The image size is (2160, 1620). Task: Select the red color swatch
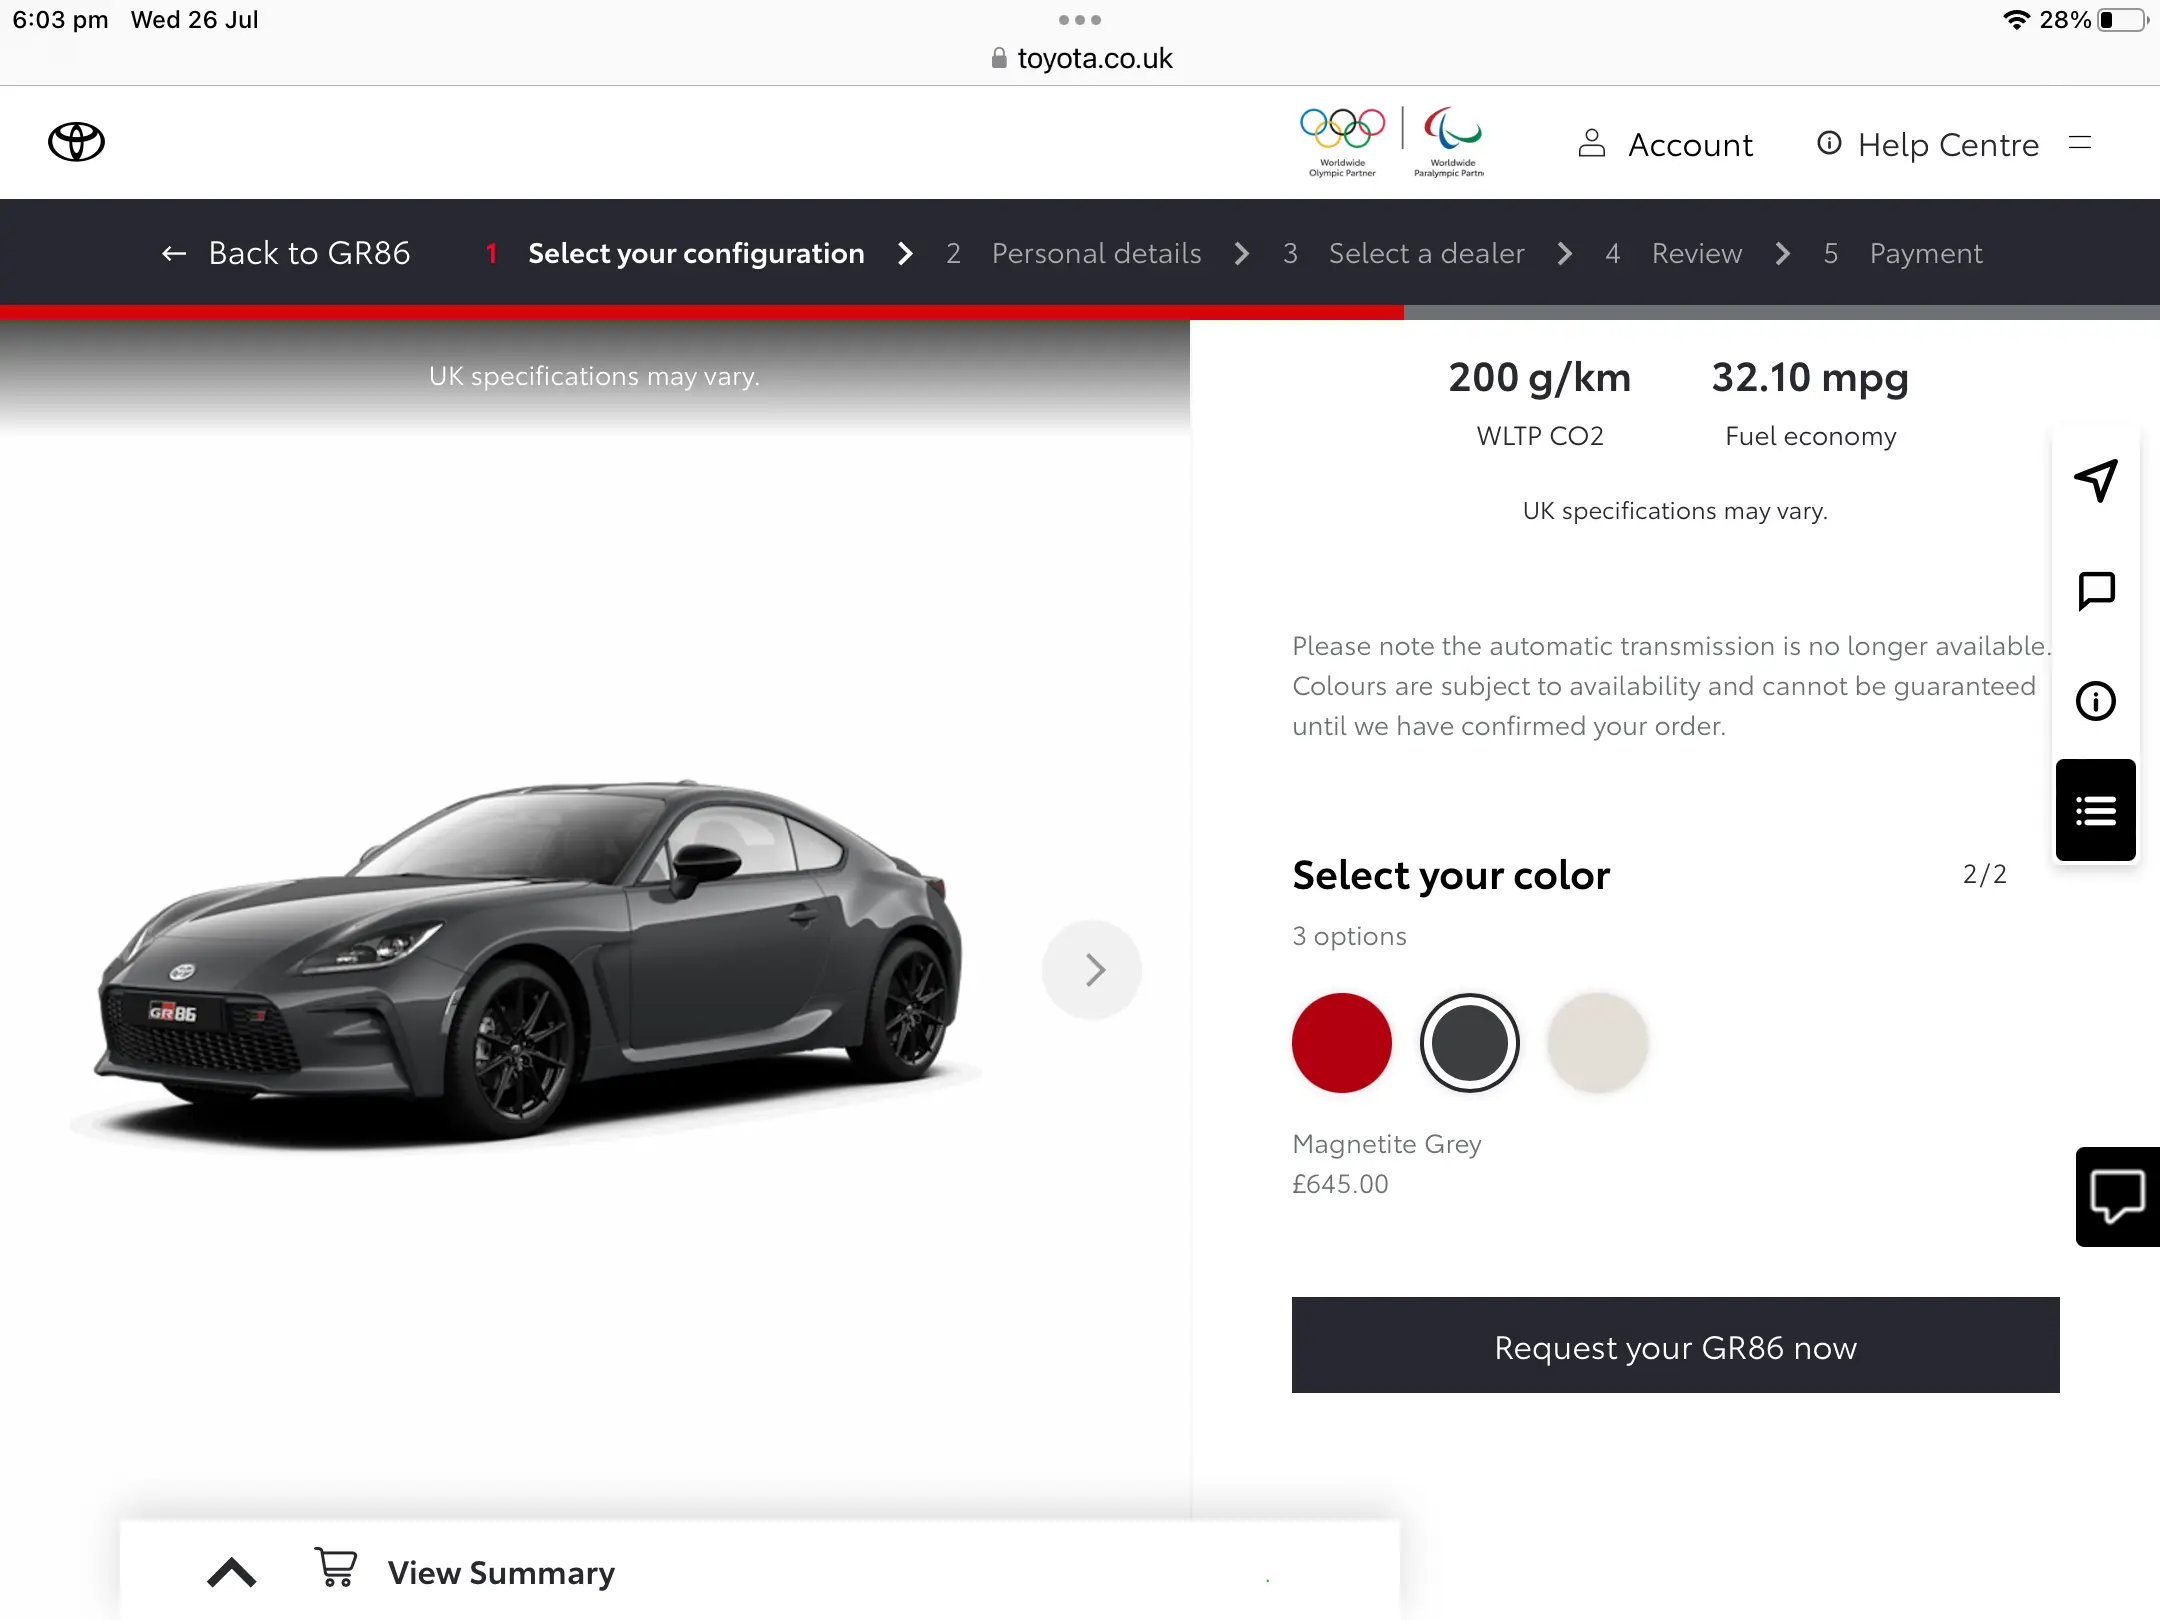(x=1342, y=1042)
